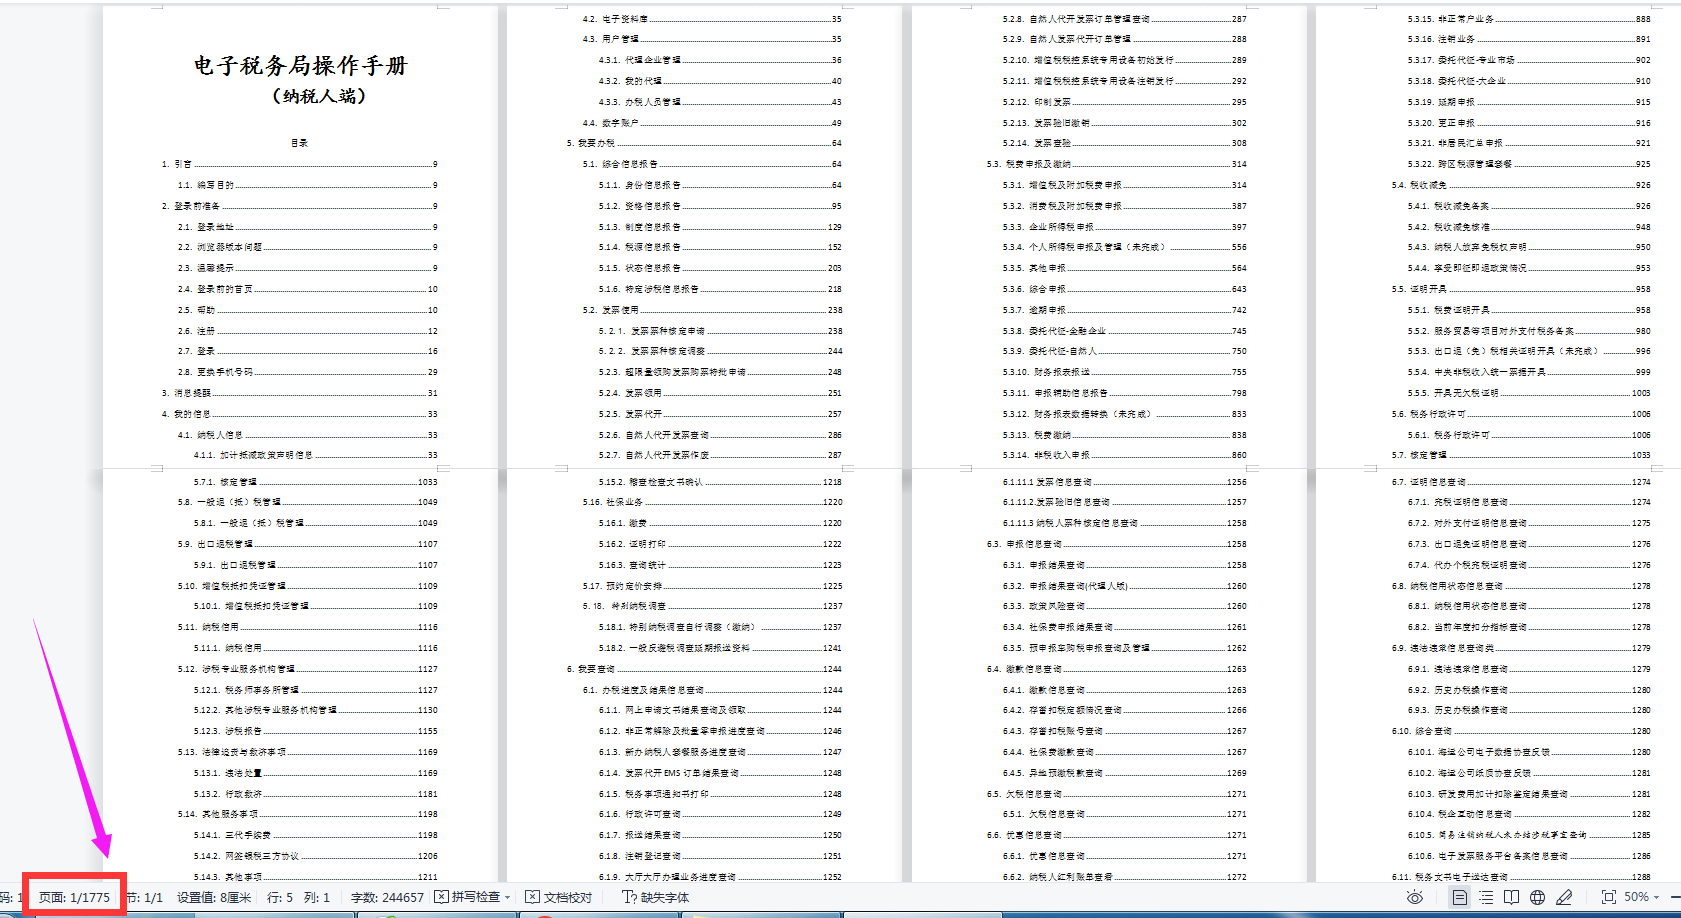This screenshot has width=1681, height=918.
Task: Select TOC entry 6.6. 优惠信息查询
Action: pyautogui.click(x=1116, y=835)
